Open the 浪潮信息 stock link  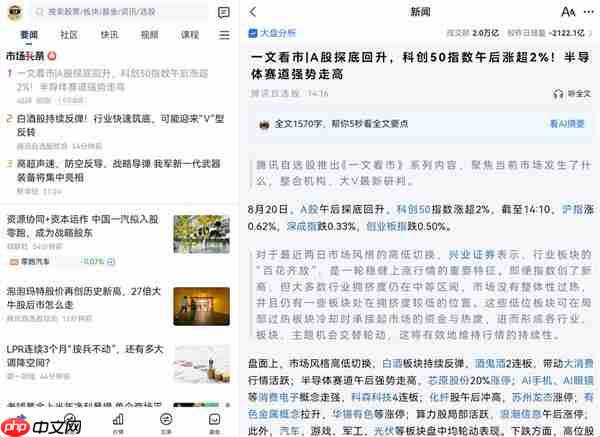[520, 414]
